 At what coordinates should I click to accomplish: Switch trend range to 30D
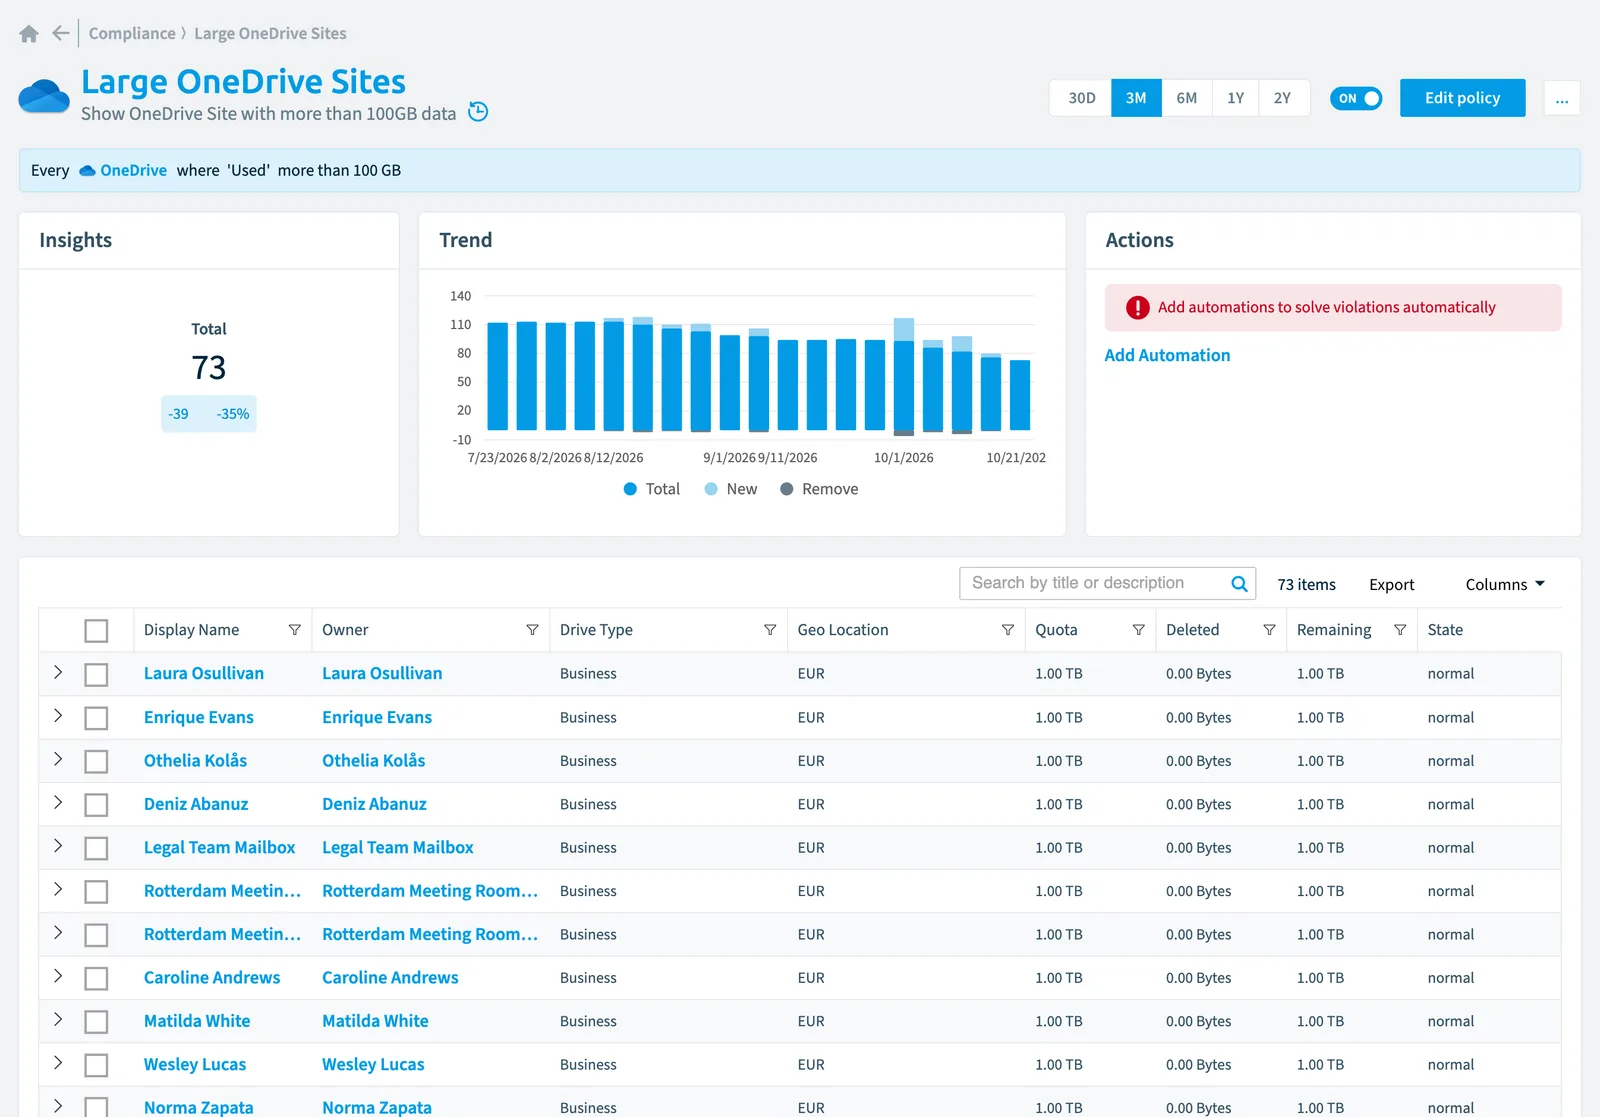(x=1081, y=98)
